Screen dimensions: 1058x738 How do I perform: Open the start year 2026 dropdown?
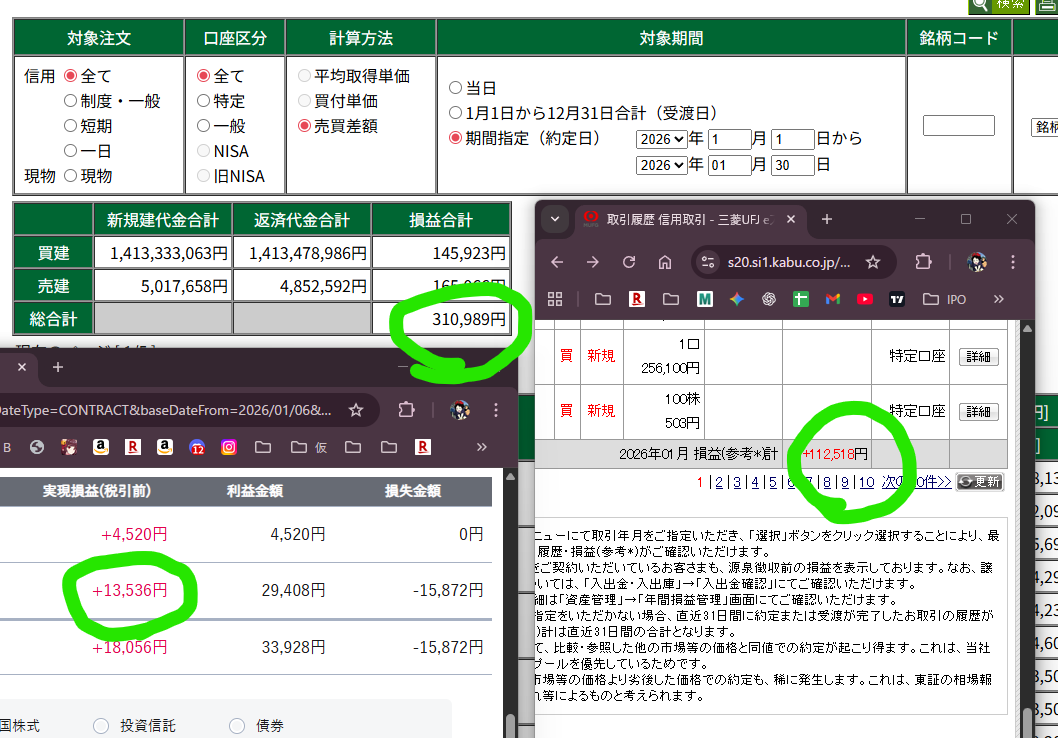click(661, 139)
